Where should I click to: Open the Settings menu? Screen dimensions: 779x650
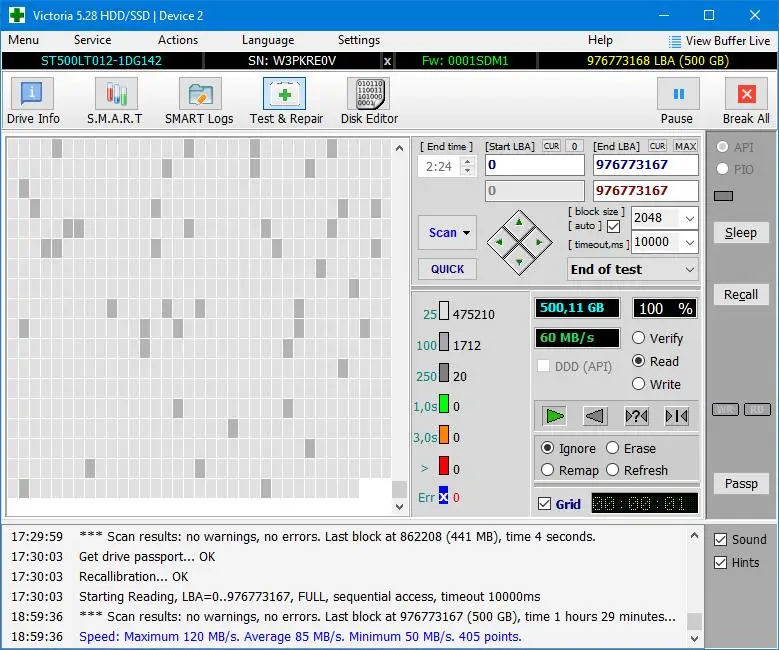(x=359, y=40)
